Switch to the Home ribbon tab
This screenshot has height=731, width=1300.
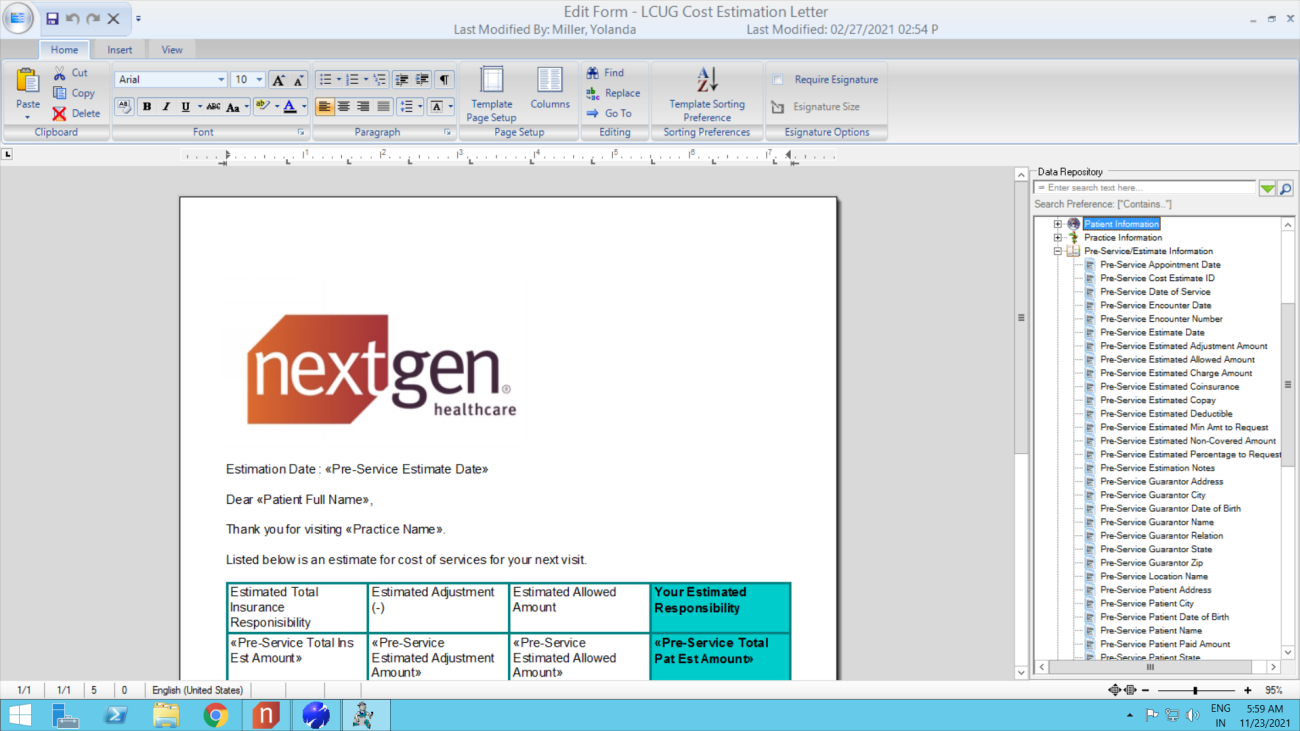(64, 50)
